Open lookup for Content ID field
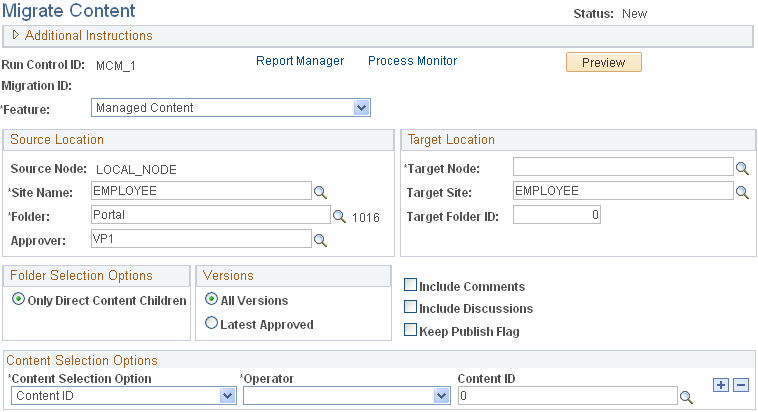The height and width of the screenshot is (412, 758). coord(686,397)
